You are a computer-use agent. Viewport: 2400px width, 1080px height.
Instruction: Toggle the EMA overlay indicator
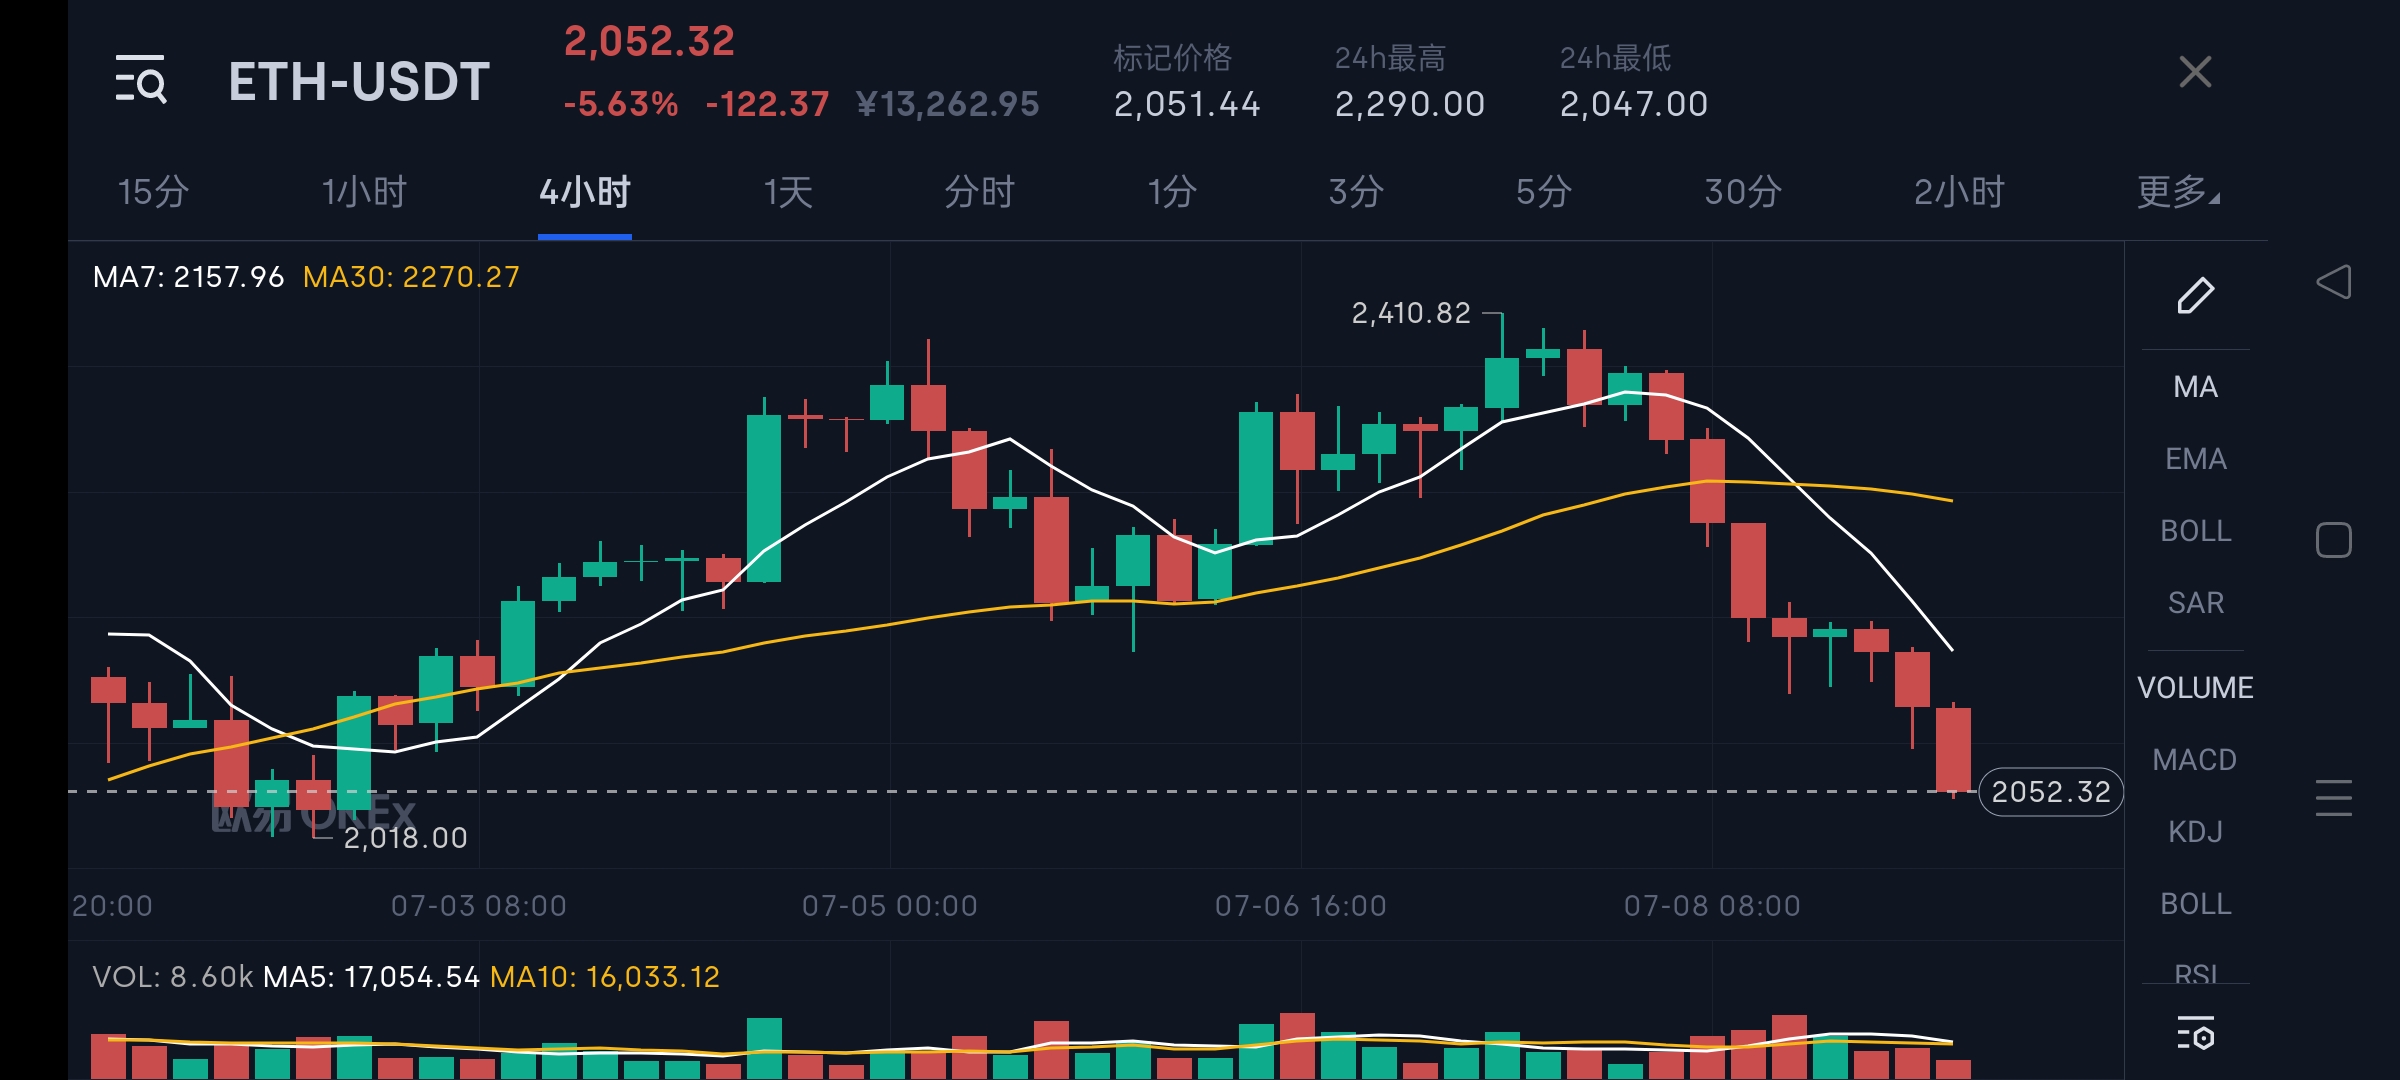tap(2195, 459)
